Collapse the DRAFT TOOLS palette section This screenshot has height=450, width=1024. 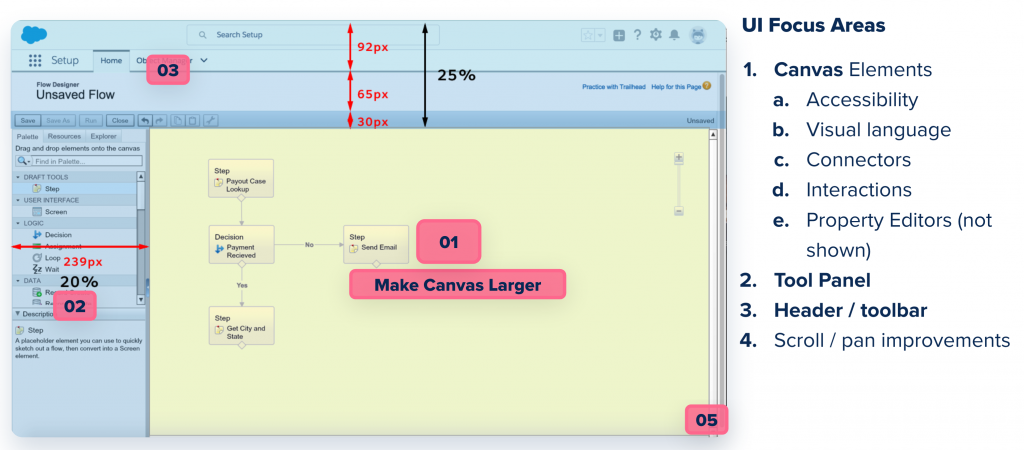[x=18, y=177]
